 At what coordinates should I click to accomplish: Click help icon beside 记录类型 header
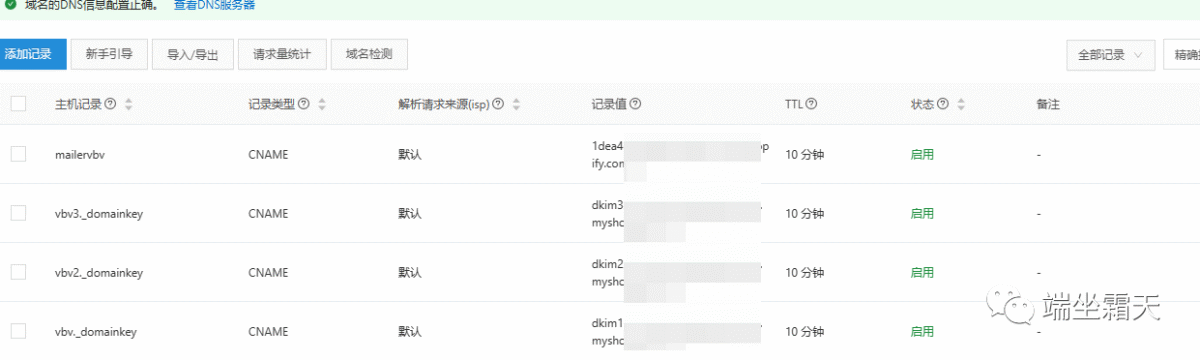pyautogui.click(x=303, y=104)
